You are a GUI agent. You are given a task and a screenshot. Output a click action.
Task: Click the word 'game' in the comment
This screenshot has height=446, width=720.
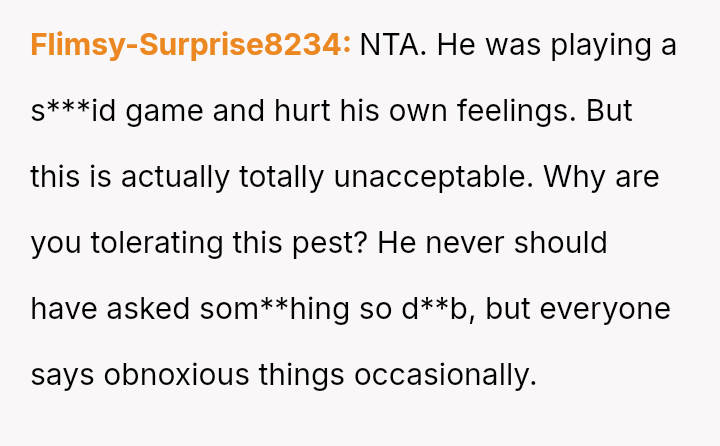coord(164,113)
